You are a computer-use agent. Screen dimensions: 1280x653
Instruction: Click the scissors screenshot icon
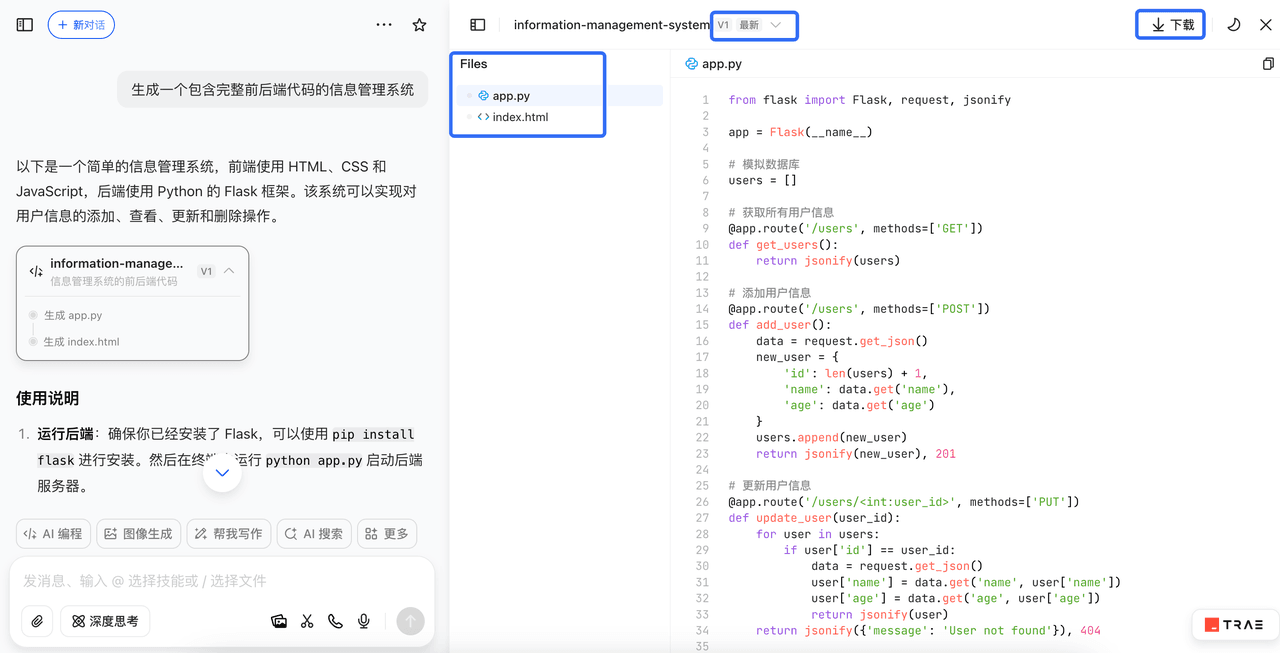(x=307, y=621)
